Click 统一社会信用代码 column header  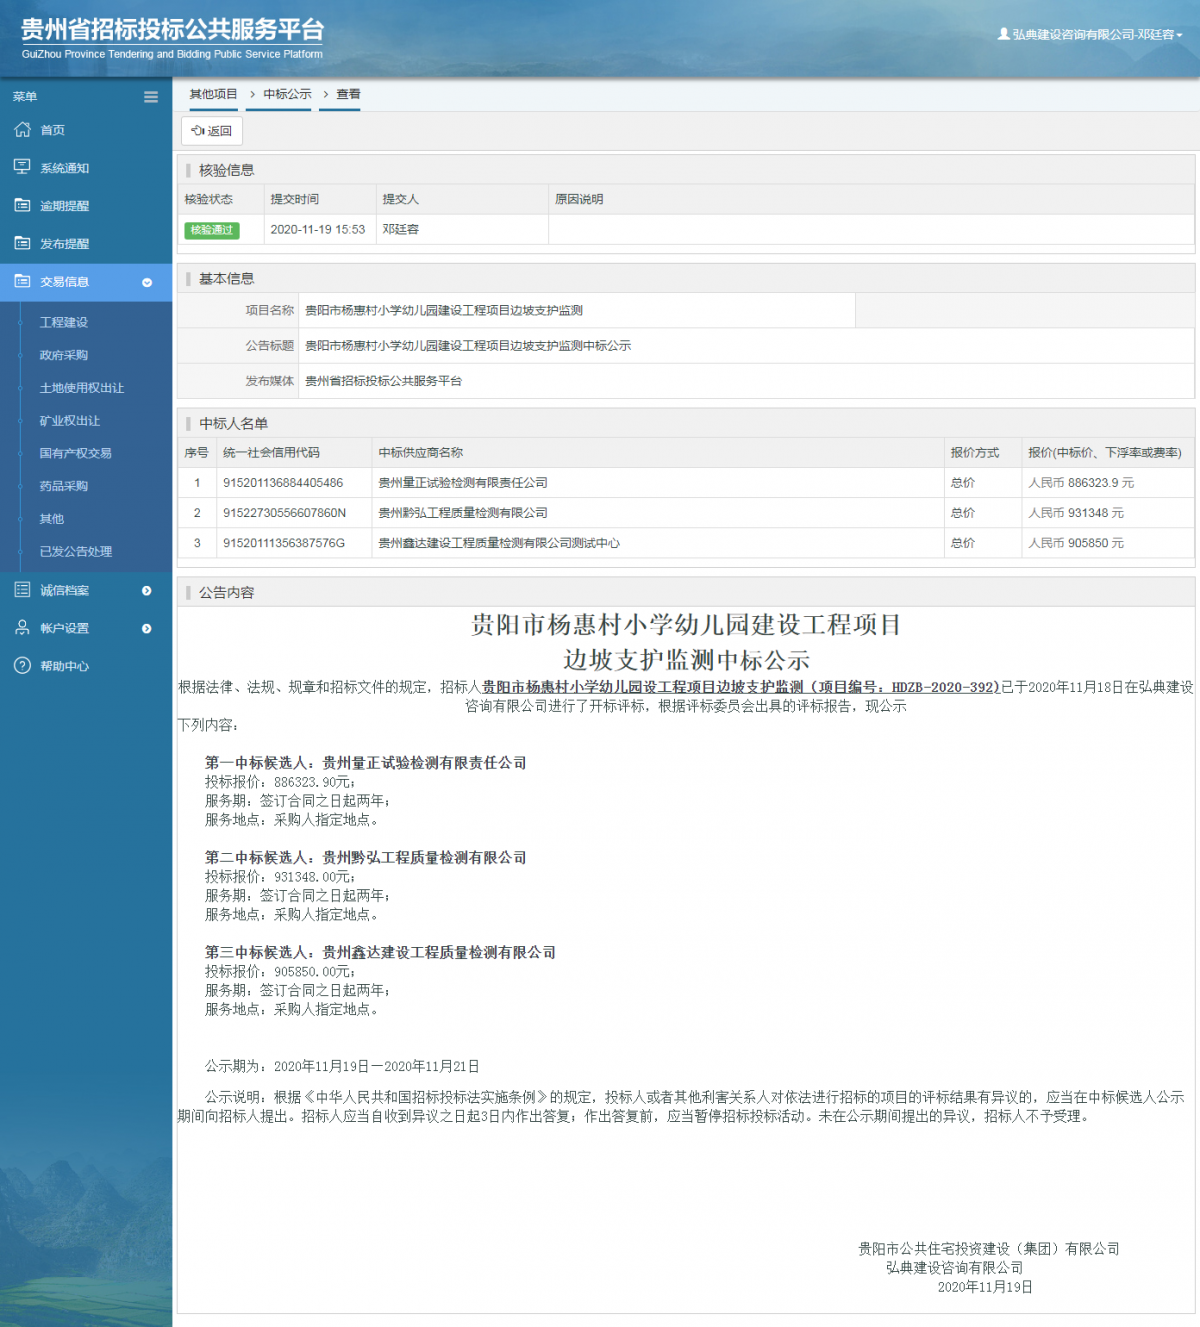click(x=272, y=453)
